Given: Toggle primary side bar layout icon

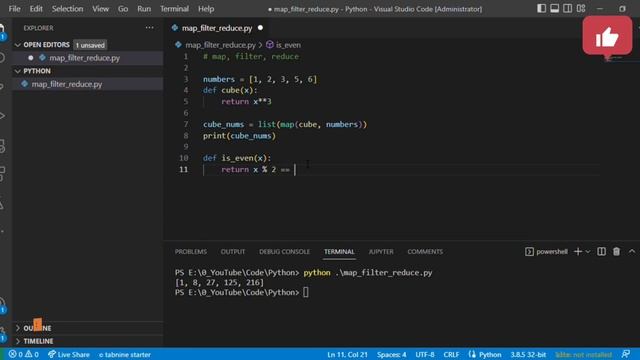Looking at the screenshot, I should point(541,9).
